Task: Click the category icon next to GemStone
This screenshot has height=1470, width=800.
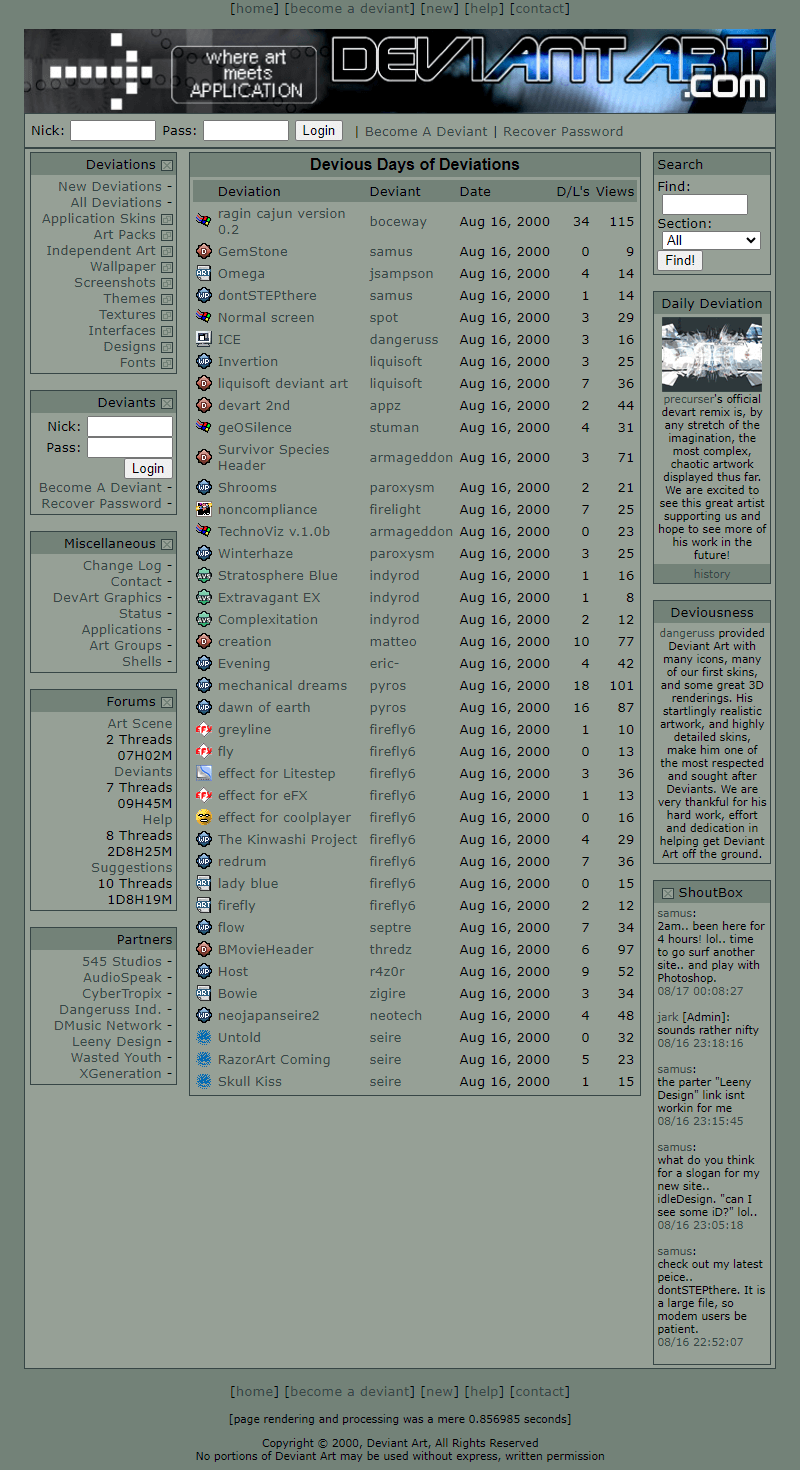Action: (x=204, y=252)
